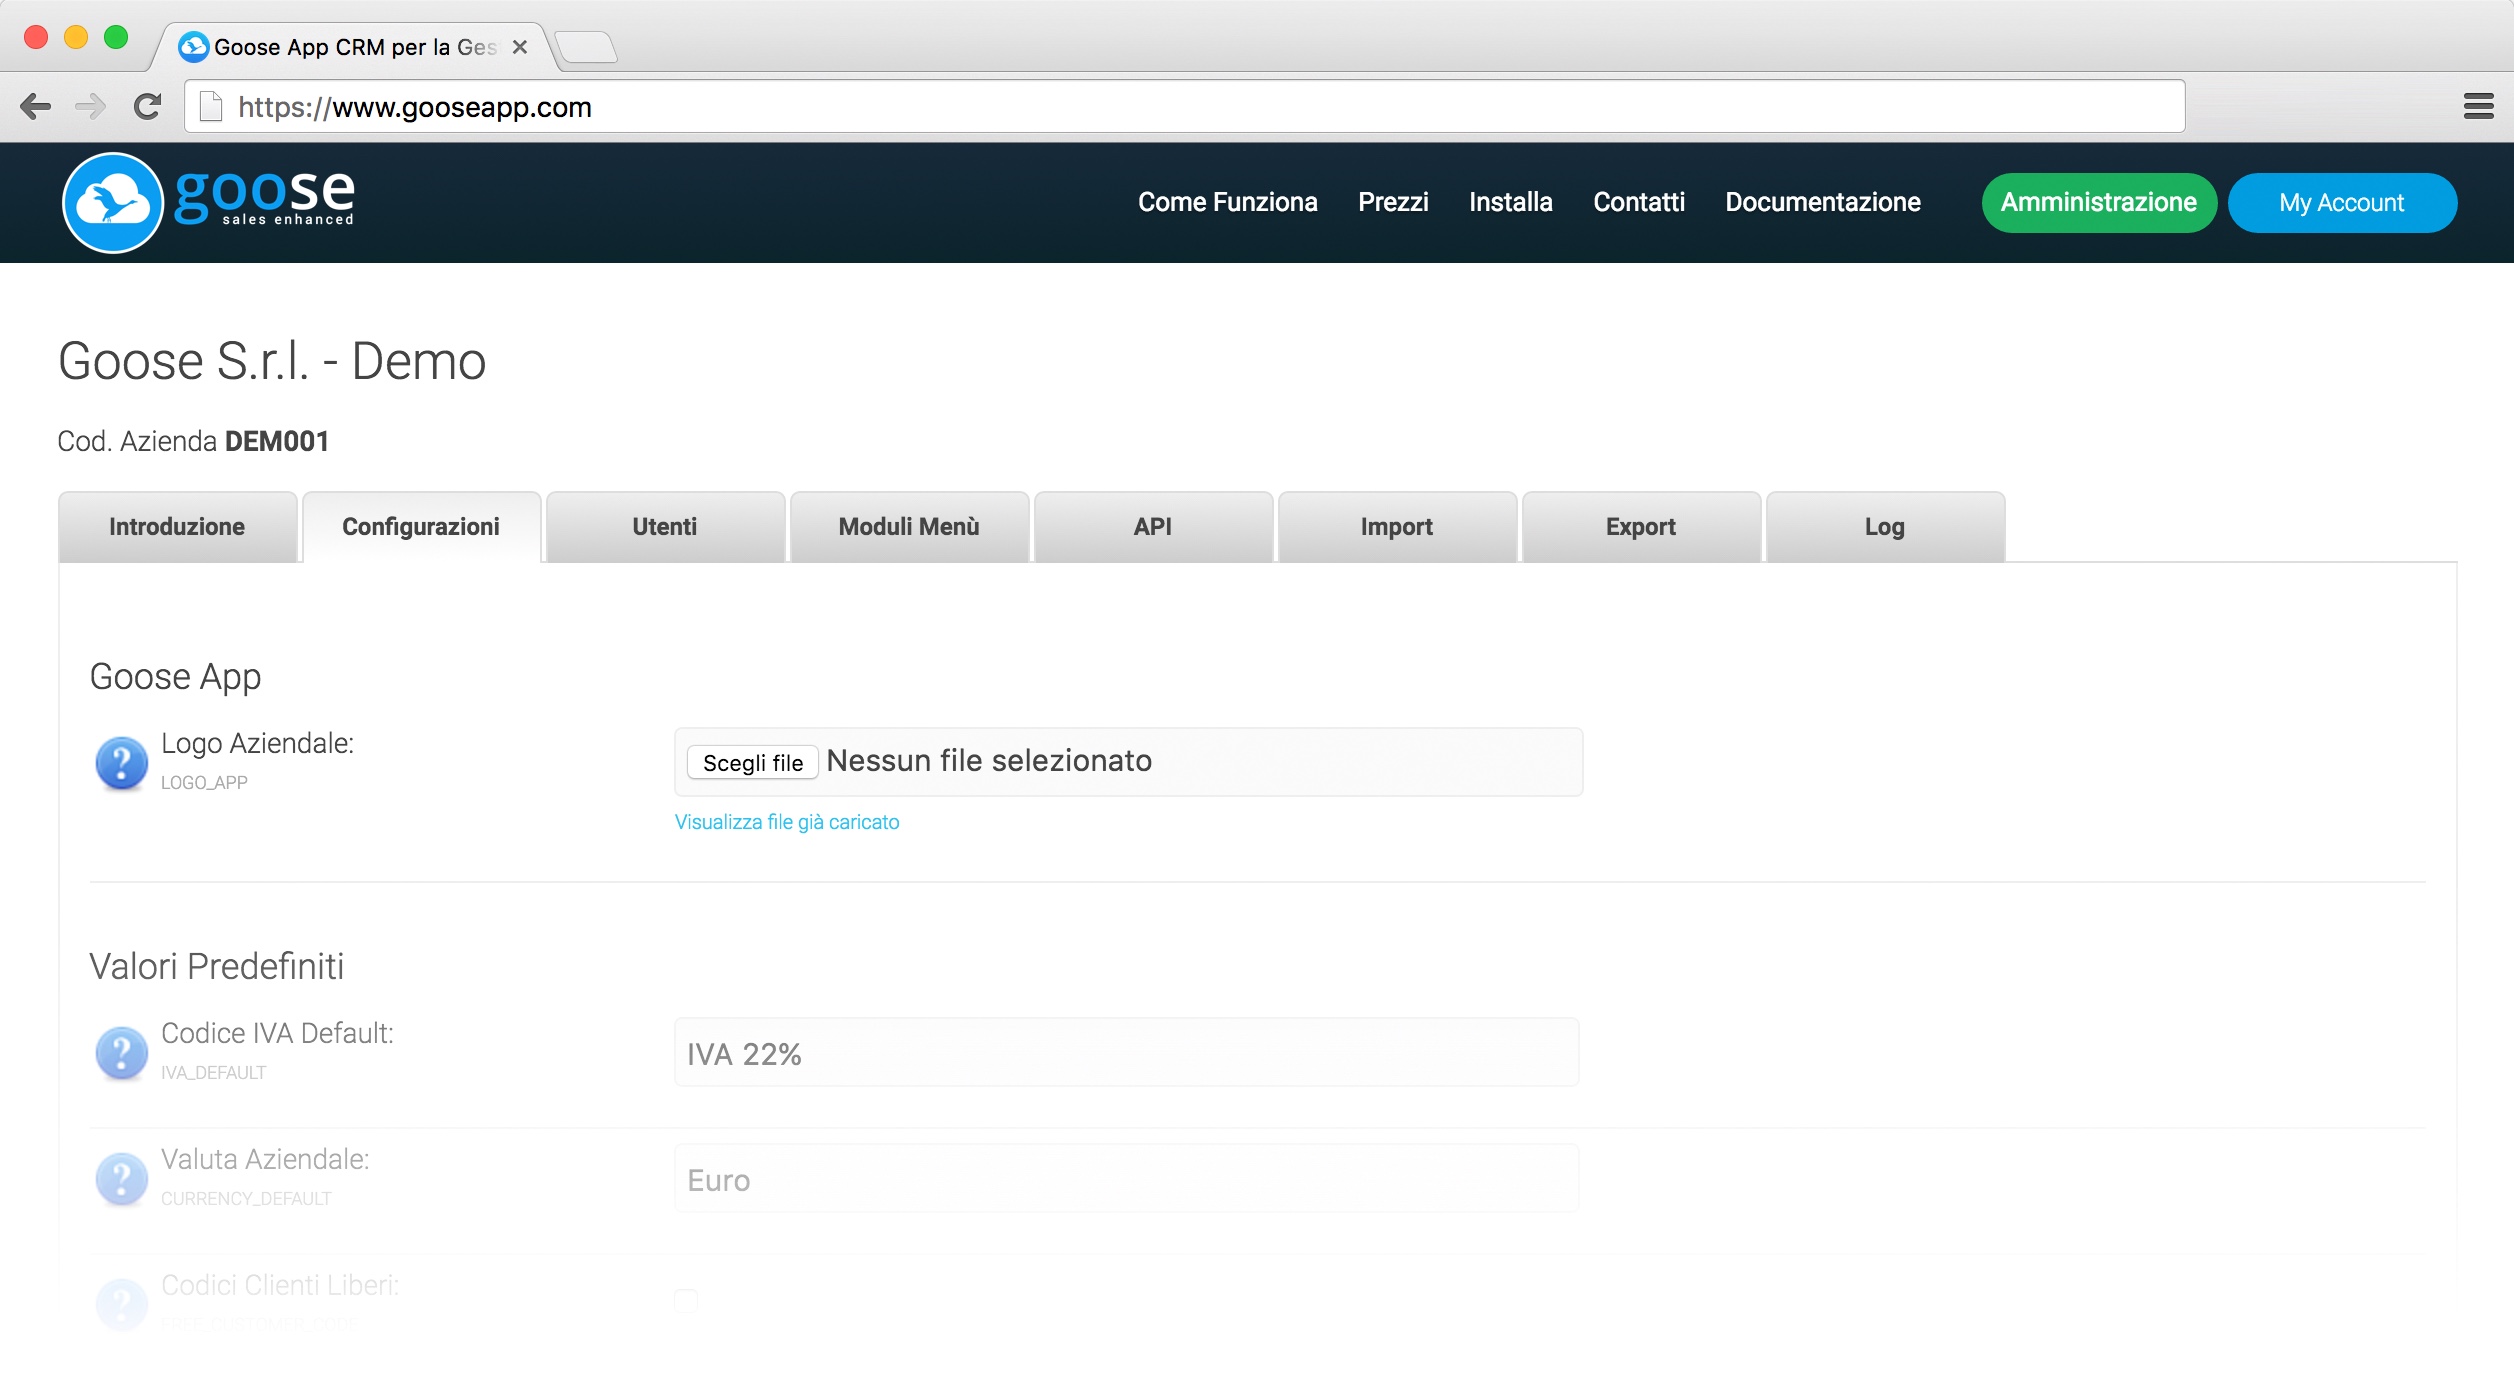Click the browser forward arrow
Viewport: 2514px width, 1381px height.
(90, 106)
